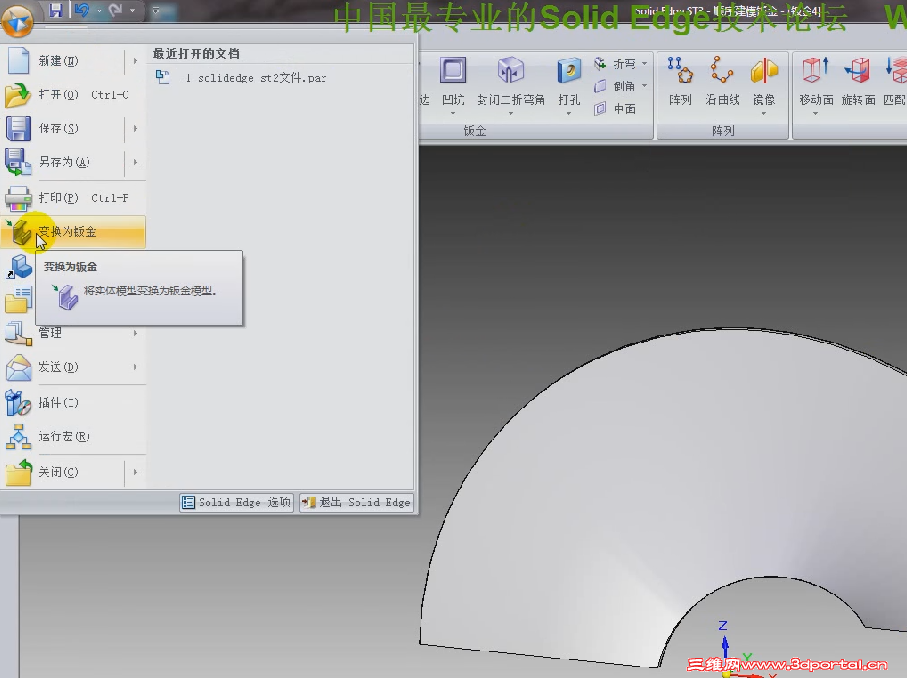Select the 打孔 (Hole) tool
The width and height of the screenshot is (907, 678).
[569, 82]
